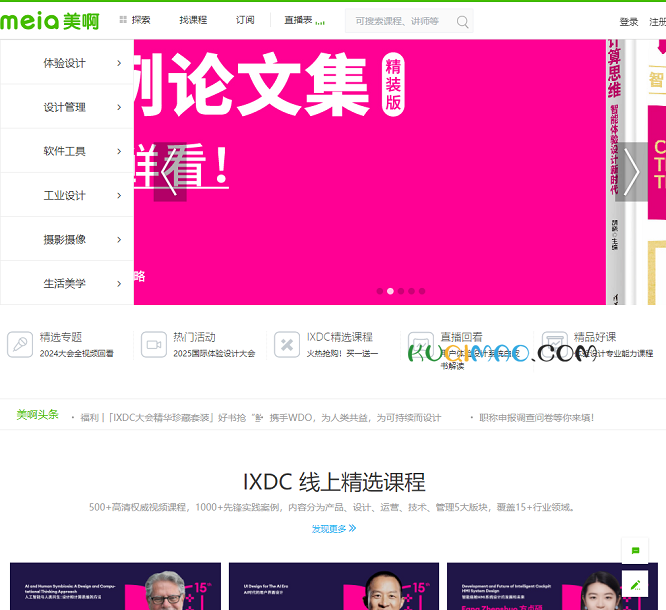This screenshot has width=666, height=610.
Task: Click 美啊头条 label
Action: [x=37, y=415]
